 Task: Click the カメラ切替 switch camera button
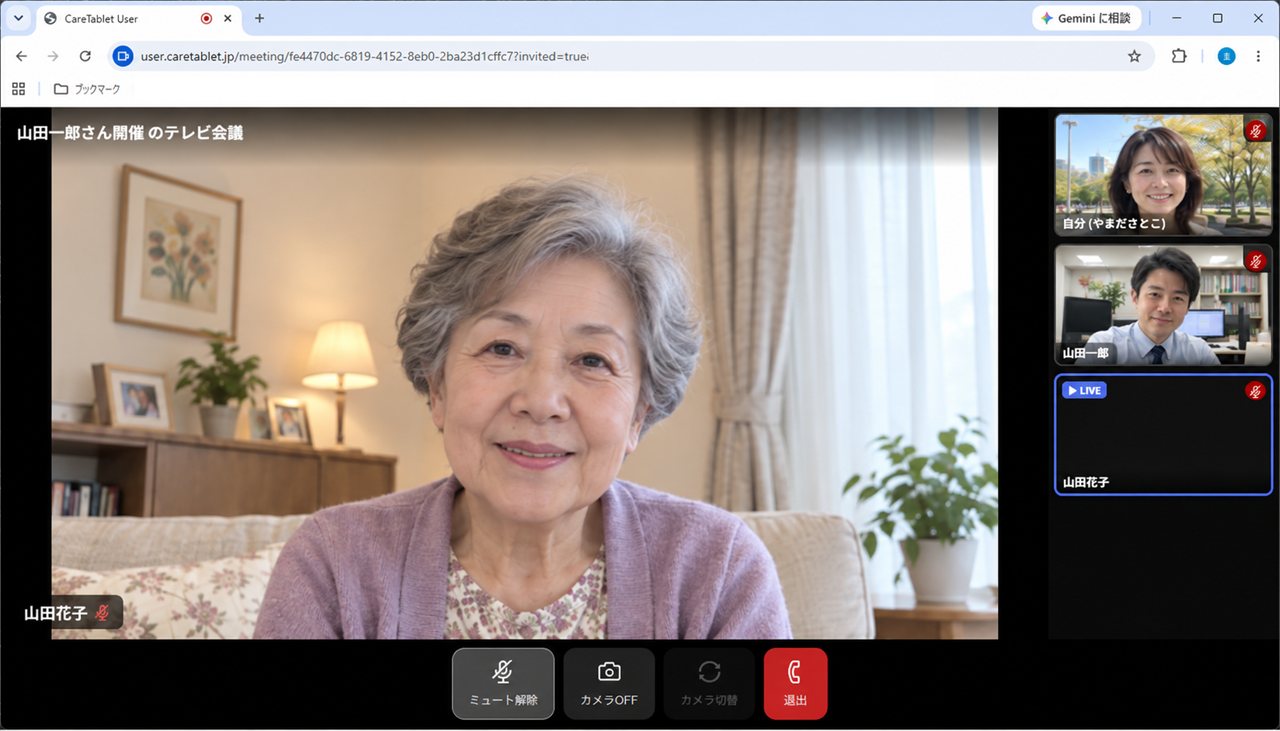(709, 683)
